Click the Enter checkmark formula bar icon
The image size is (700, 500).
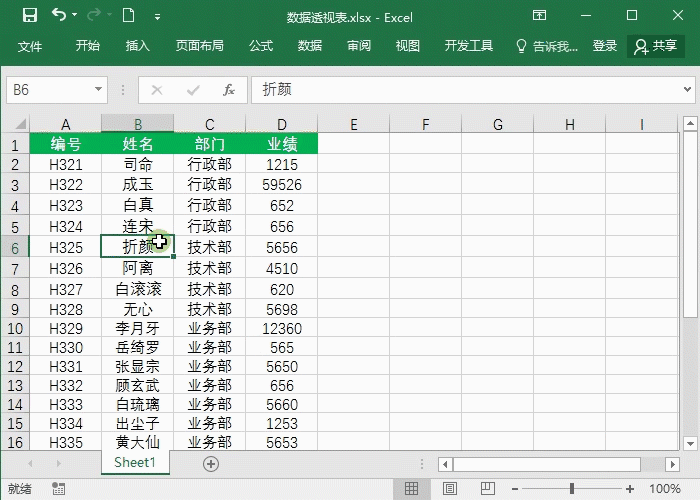click(x=193, y=90)
